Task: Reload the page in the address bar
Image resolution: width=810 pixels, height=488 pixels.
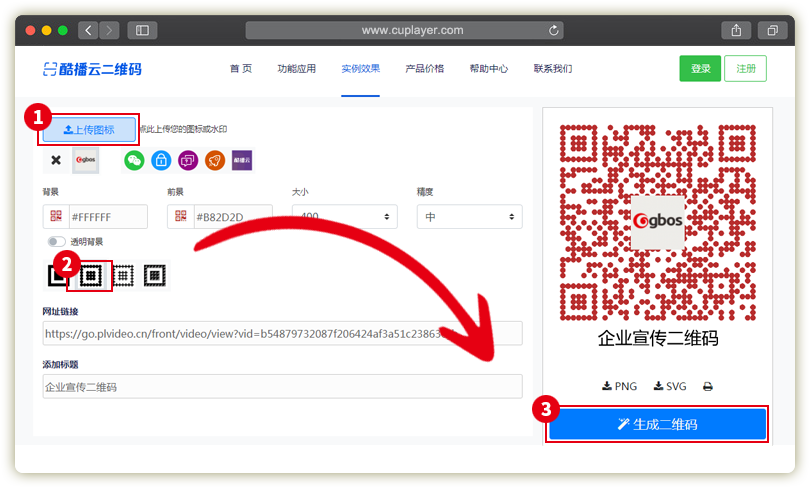Action: click(554, 30)
